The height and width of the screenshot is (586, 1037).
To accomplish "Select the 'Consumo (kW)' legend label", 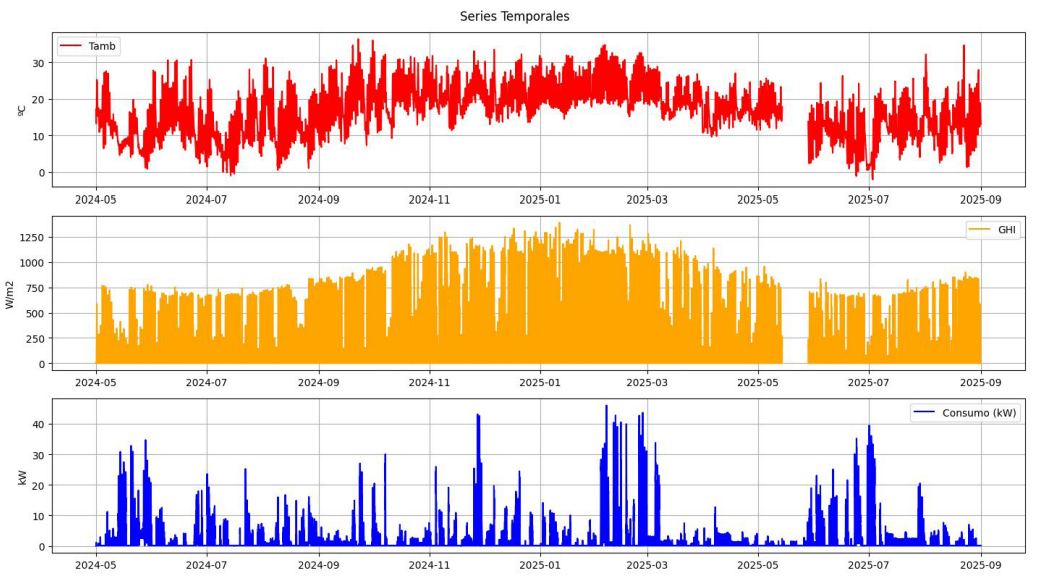I will [979, 413].
